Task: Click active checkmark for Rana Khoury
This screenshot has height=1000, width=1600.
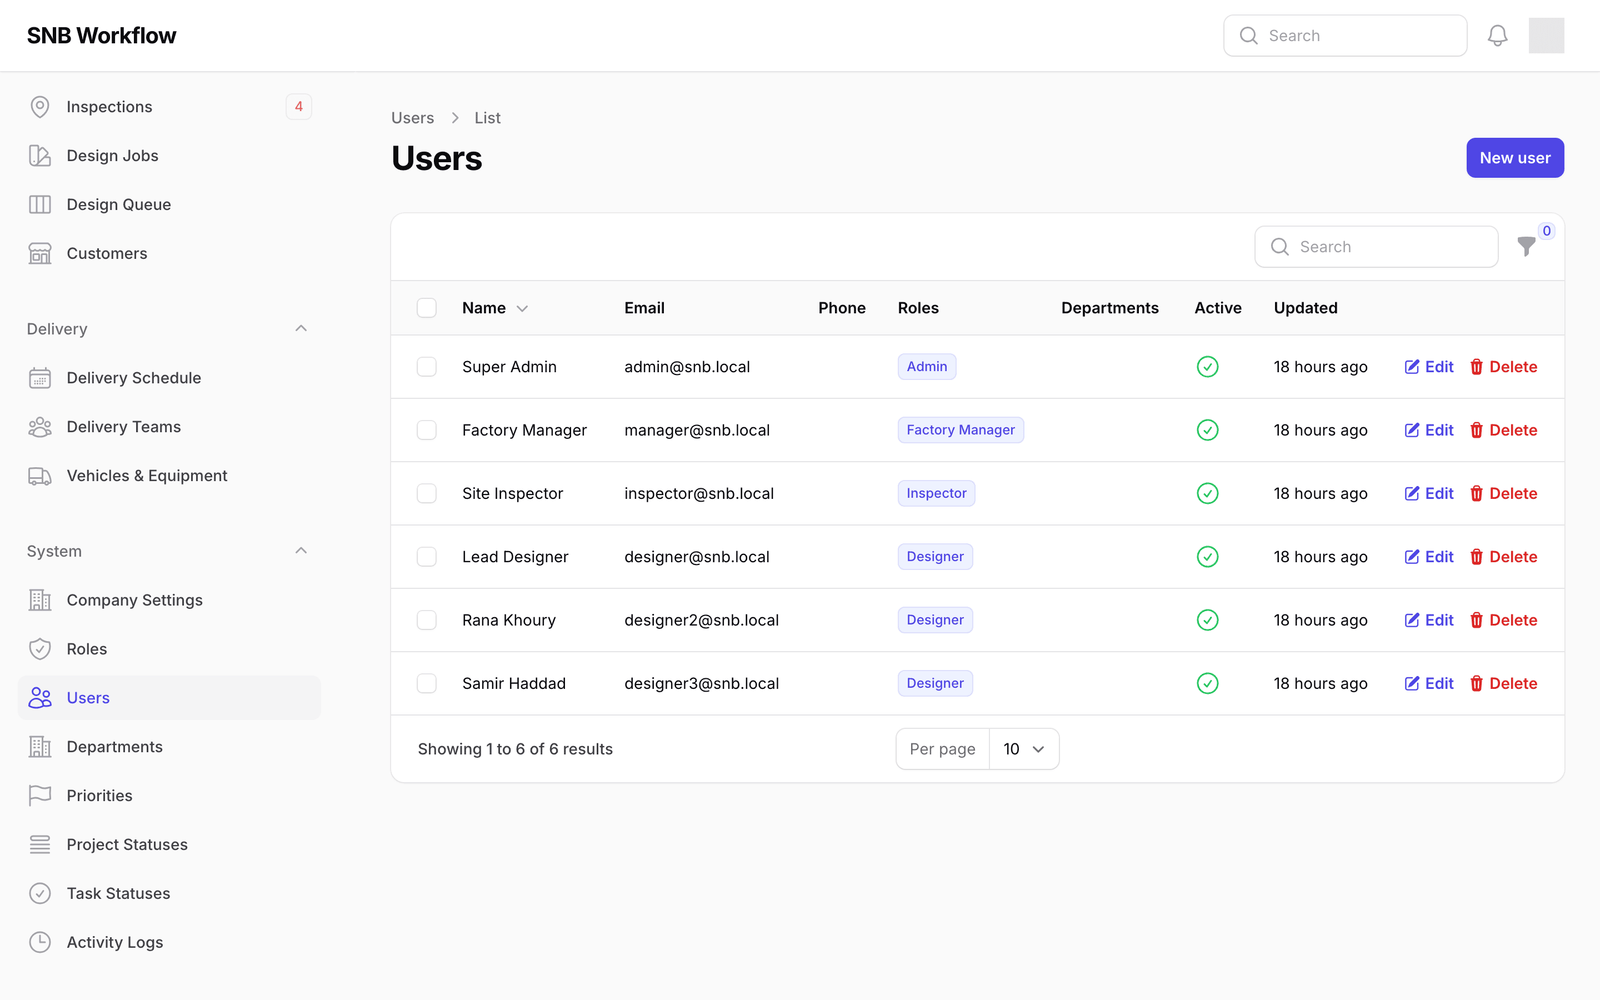Action: 1207,620
